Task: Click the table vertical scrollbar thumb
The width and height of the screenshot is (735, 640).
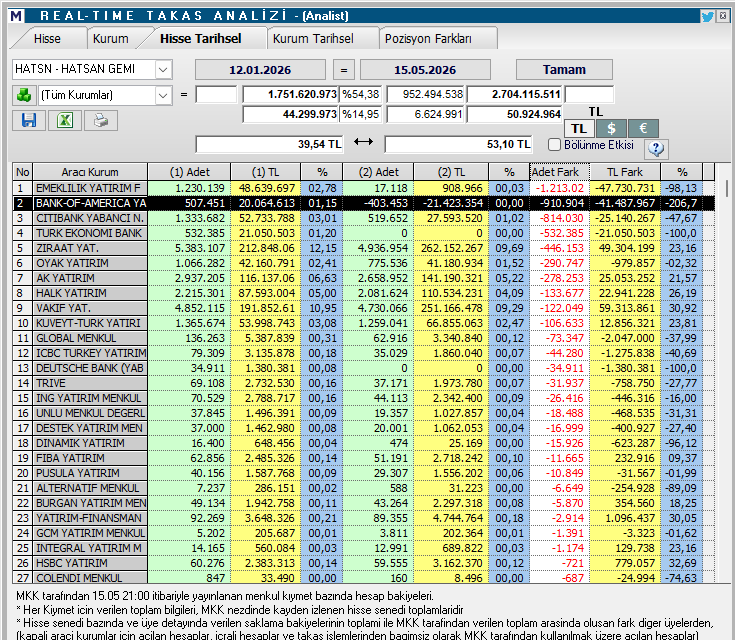Action: pyautogui.click(x=727, y=188)
